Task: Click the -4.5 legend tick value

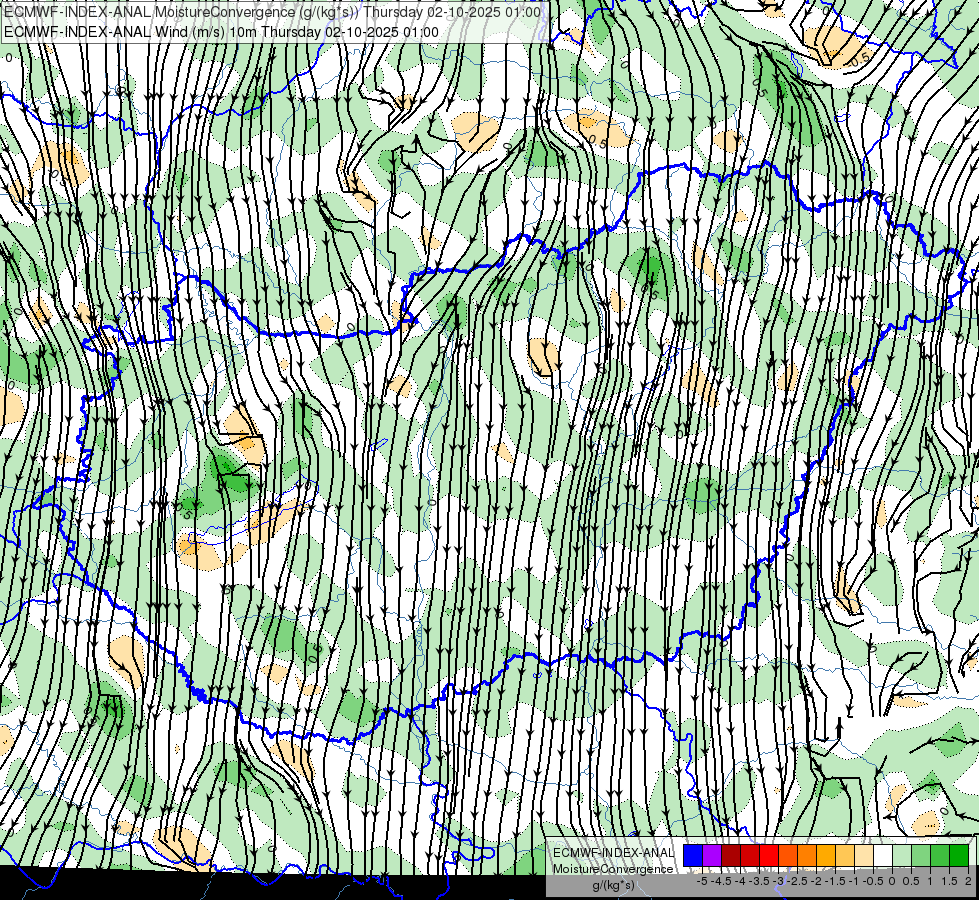Action: click(x=721, y=881)
